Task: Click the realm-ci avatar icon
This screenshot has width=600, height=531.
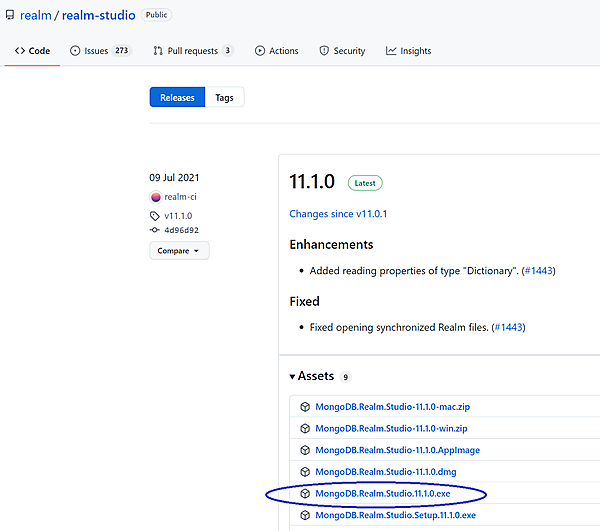Action: click(155, 197)
